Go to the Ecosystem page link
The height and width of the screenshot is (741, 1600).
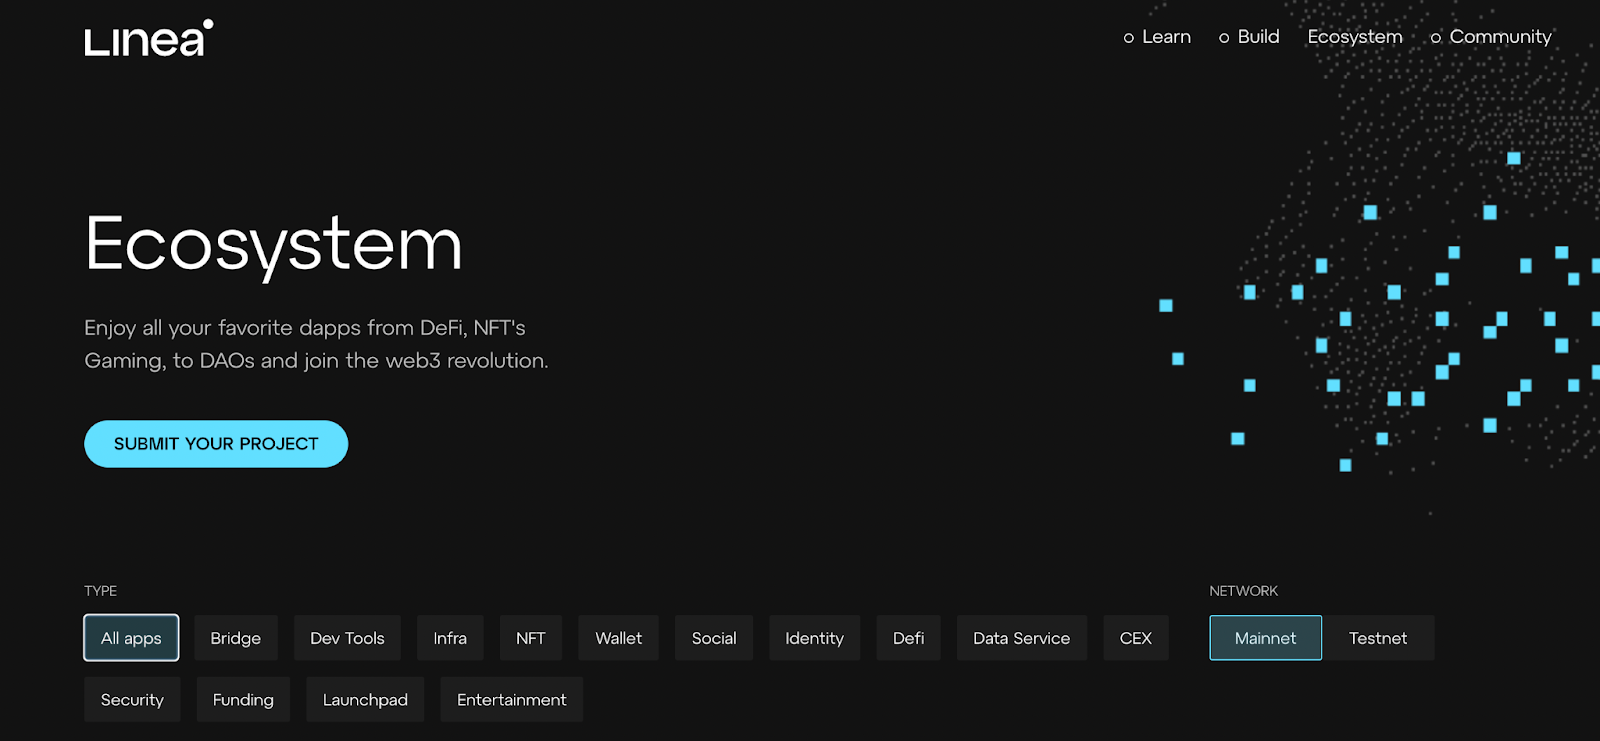(1355, 37)
